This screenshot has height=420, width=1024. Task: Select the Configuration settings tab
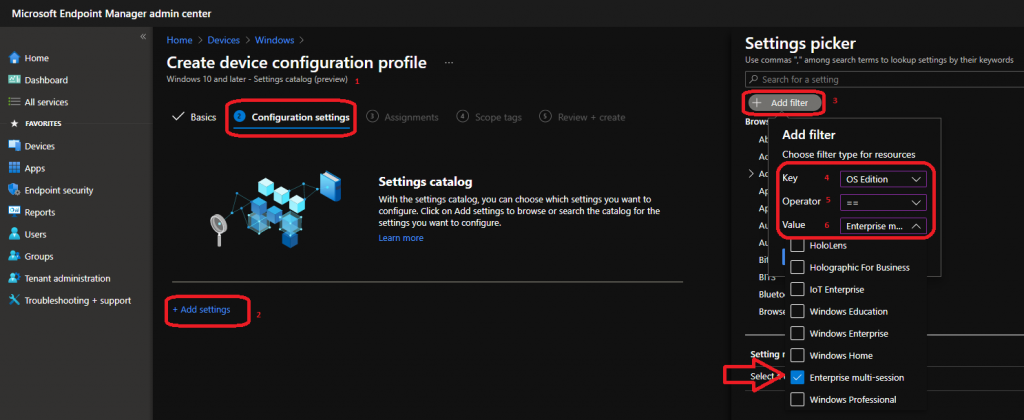[292, 118]
